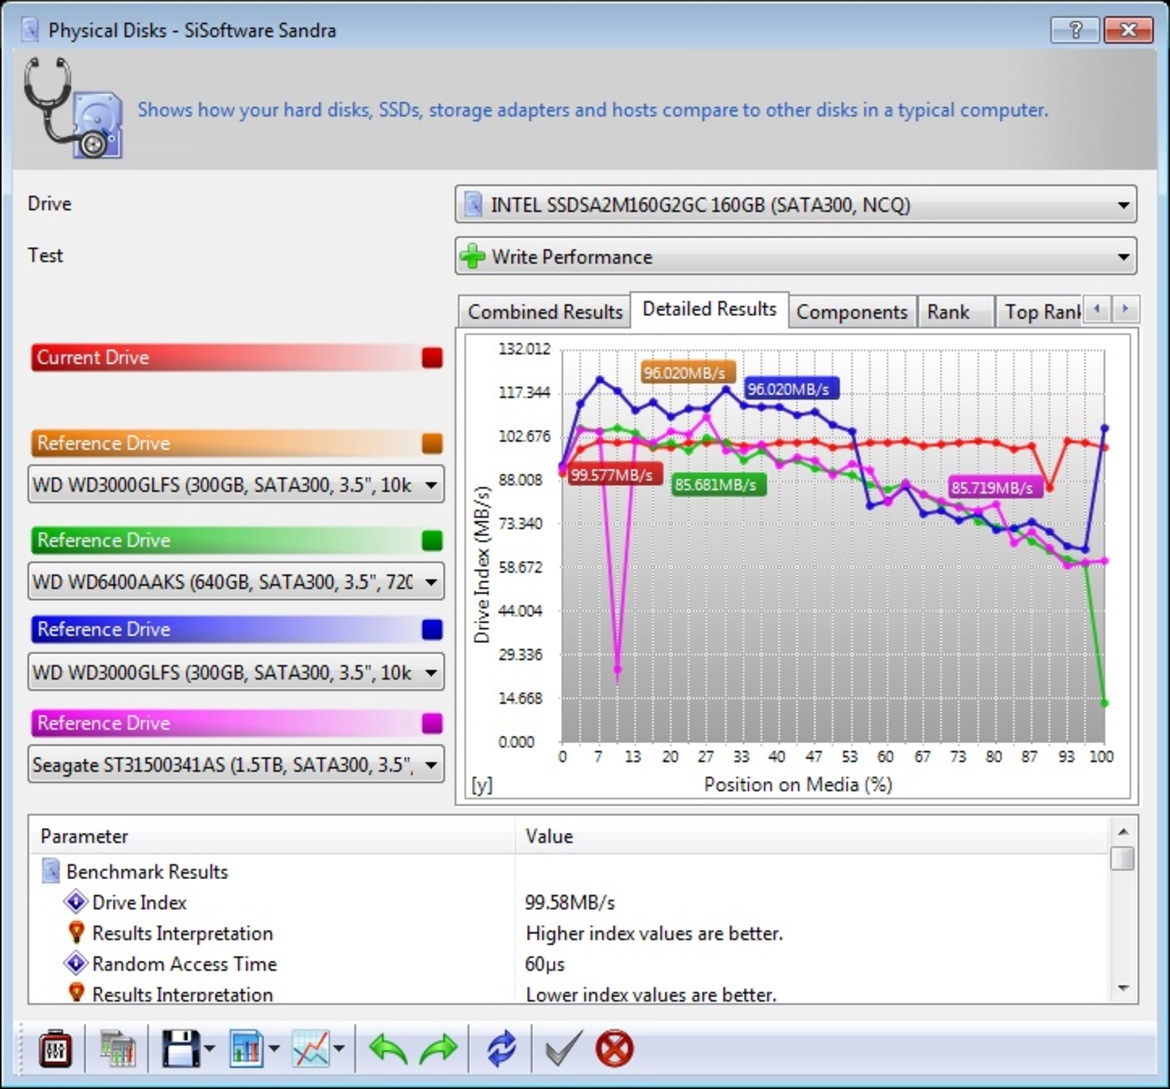This screenshot has width=1170, height=1089.
Task: Click the [y] axis toggle on chart
Action: [481, 784]
